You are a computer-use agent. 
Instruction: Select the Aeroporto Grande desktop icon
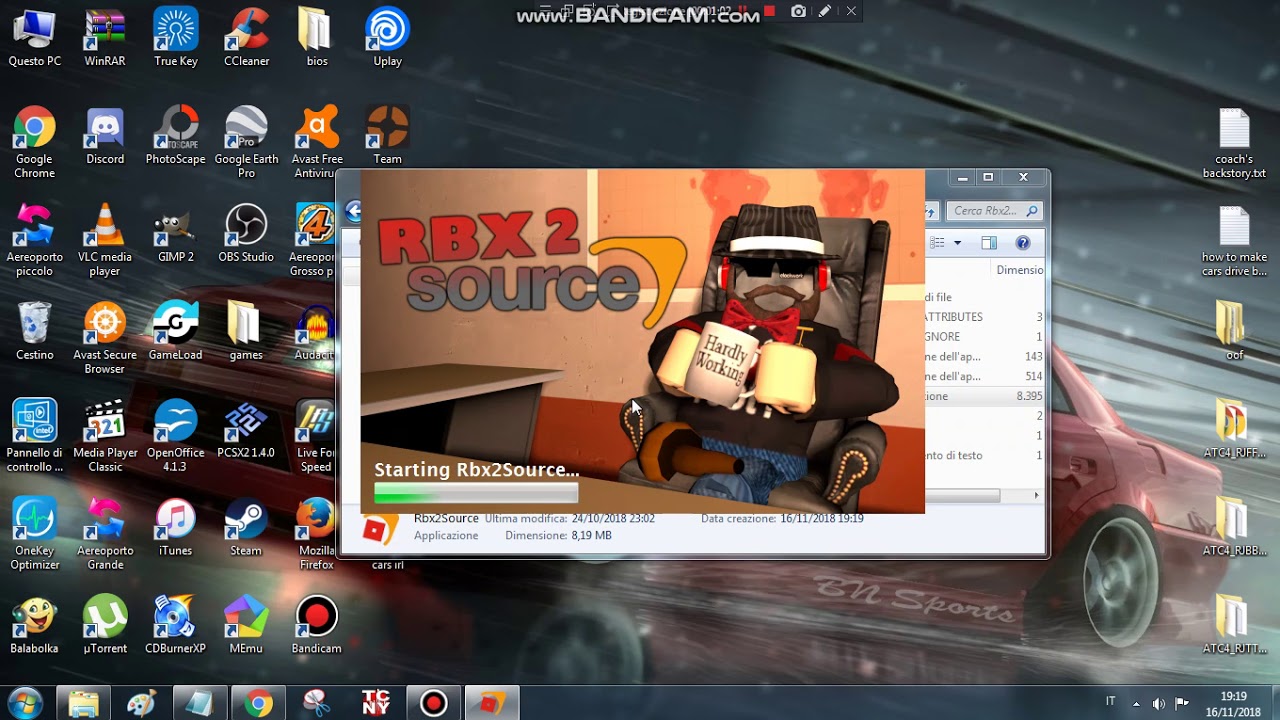tap(105, 534)
